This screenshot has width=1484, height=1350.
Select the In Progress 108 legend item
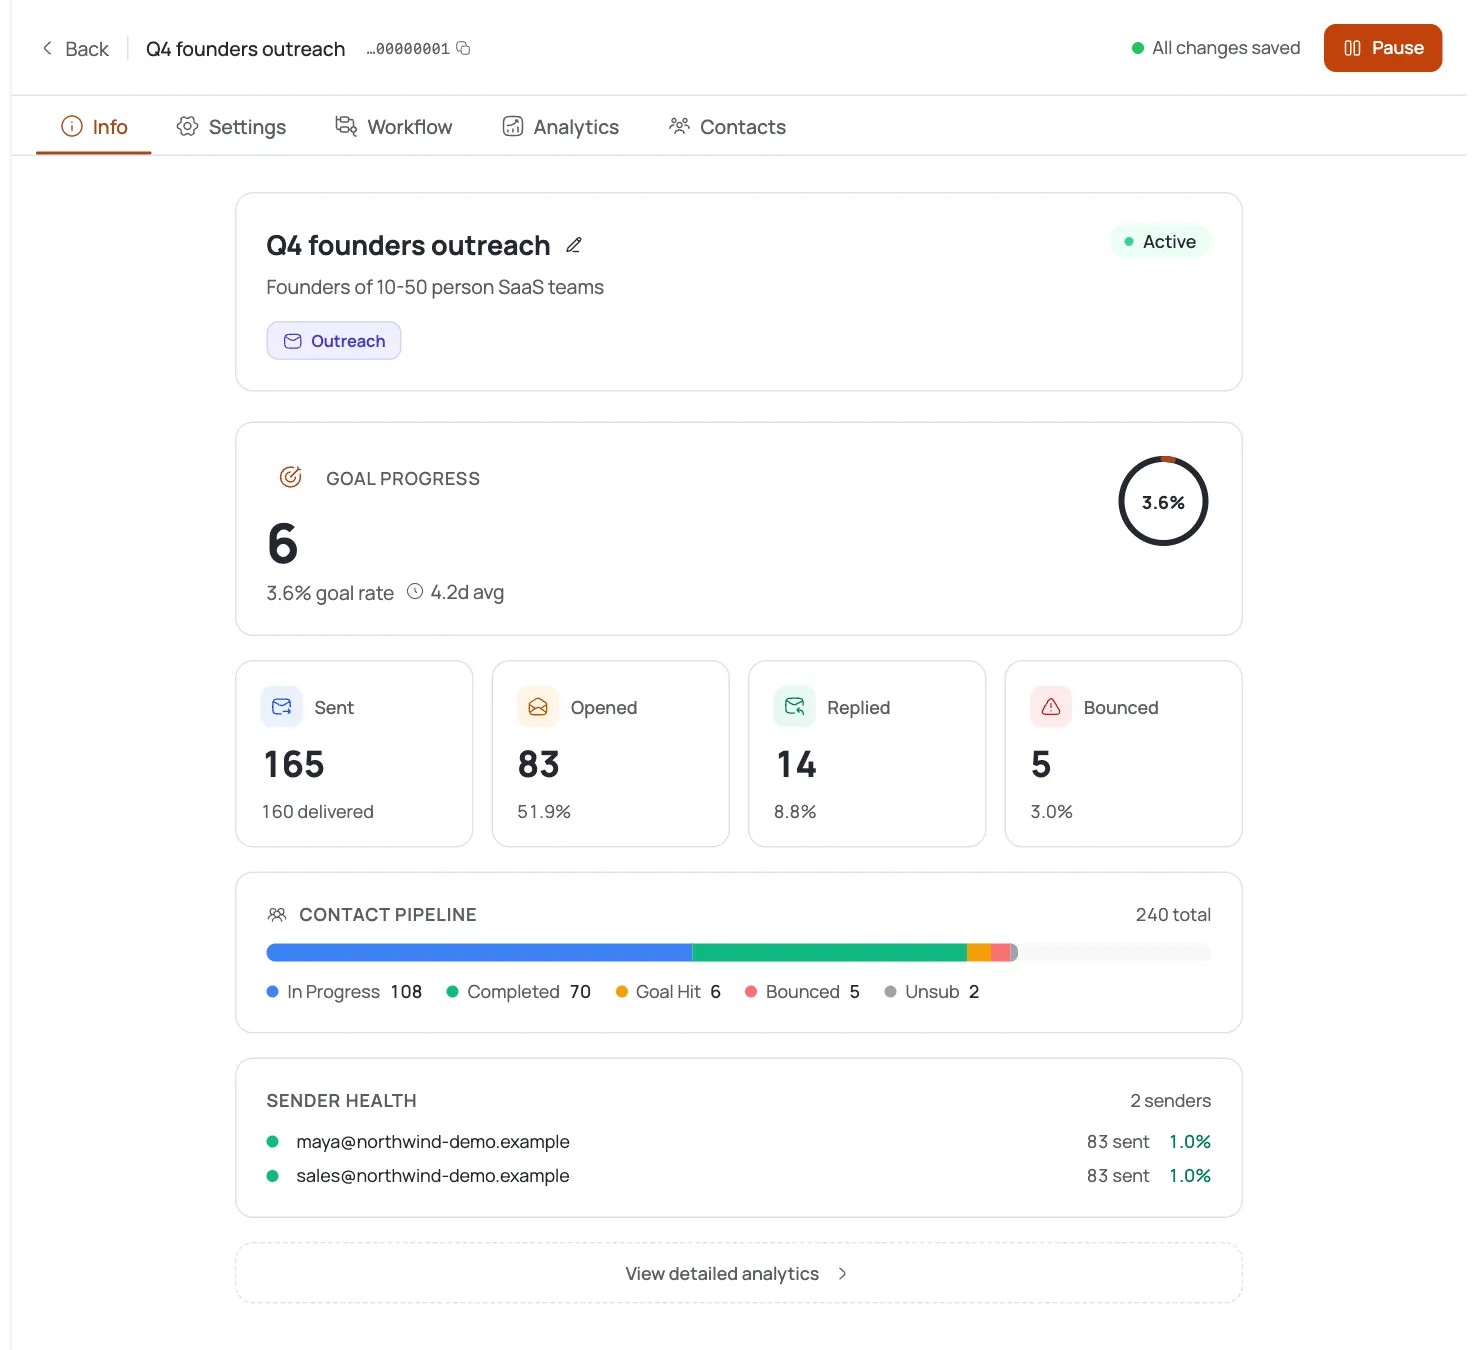point(345,991)
